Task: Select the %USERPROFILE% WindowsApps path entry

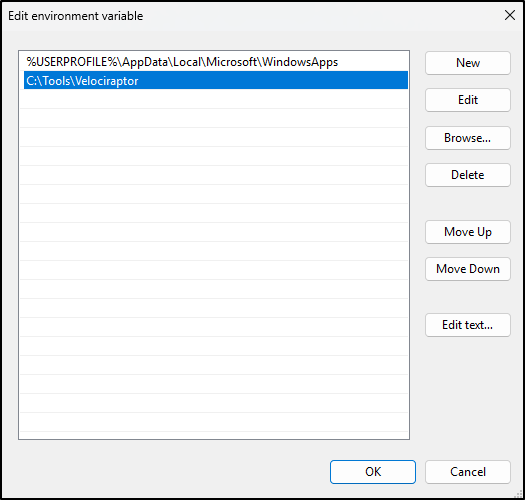Action: coord(214,62)
